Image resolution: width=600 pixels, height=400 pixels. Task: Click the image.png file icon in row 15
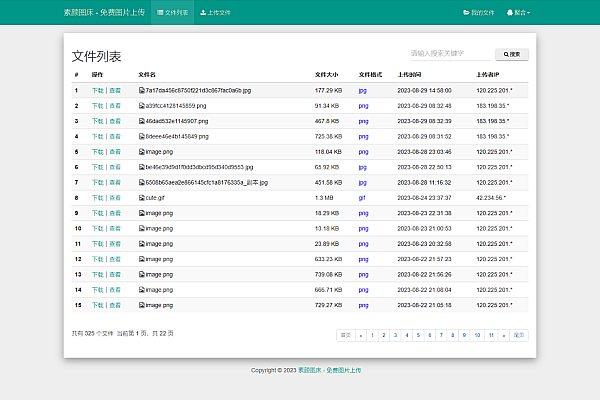pos(142,305)
